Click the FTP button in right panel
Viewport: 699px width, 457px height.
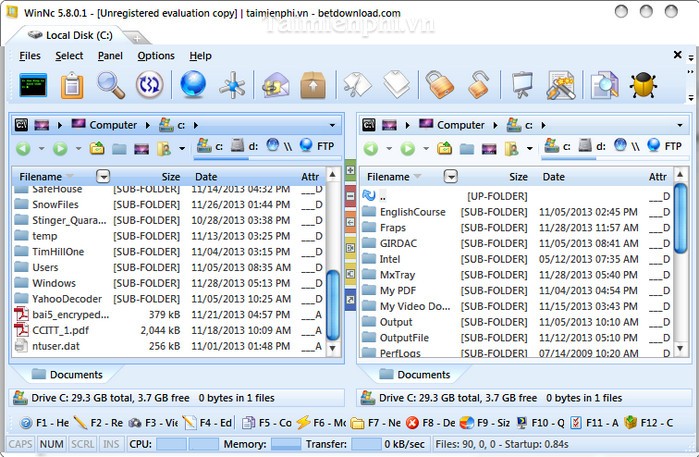click(x=665, y=146)
